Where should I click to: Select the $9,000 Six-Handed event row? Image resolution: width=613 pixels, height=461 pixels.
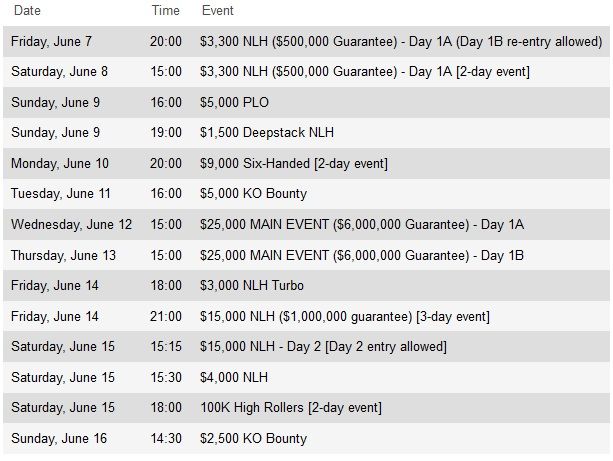306,163
